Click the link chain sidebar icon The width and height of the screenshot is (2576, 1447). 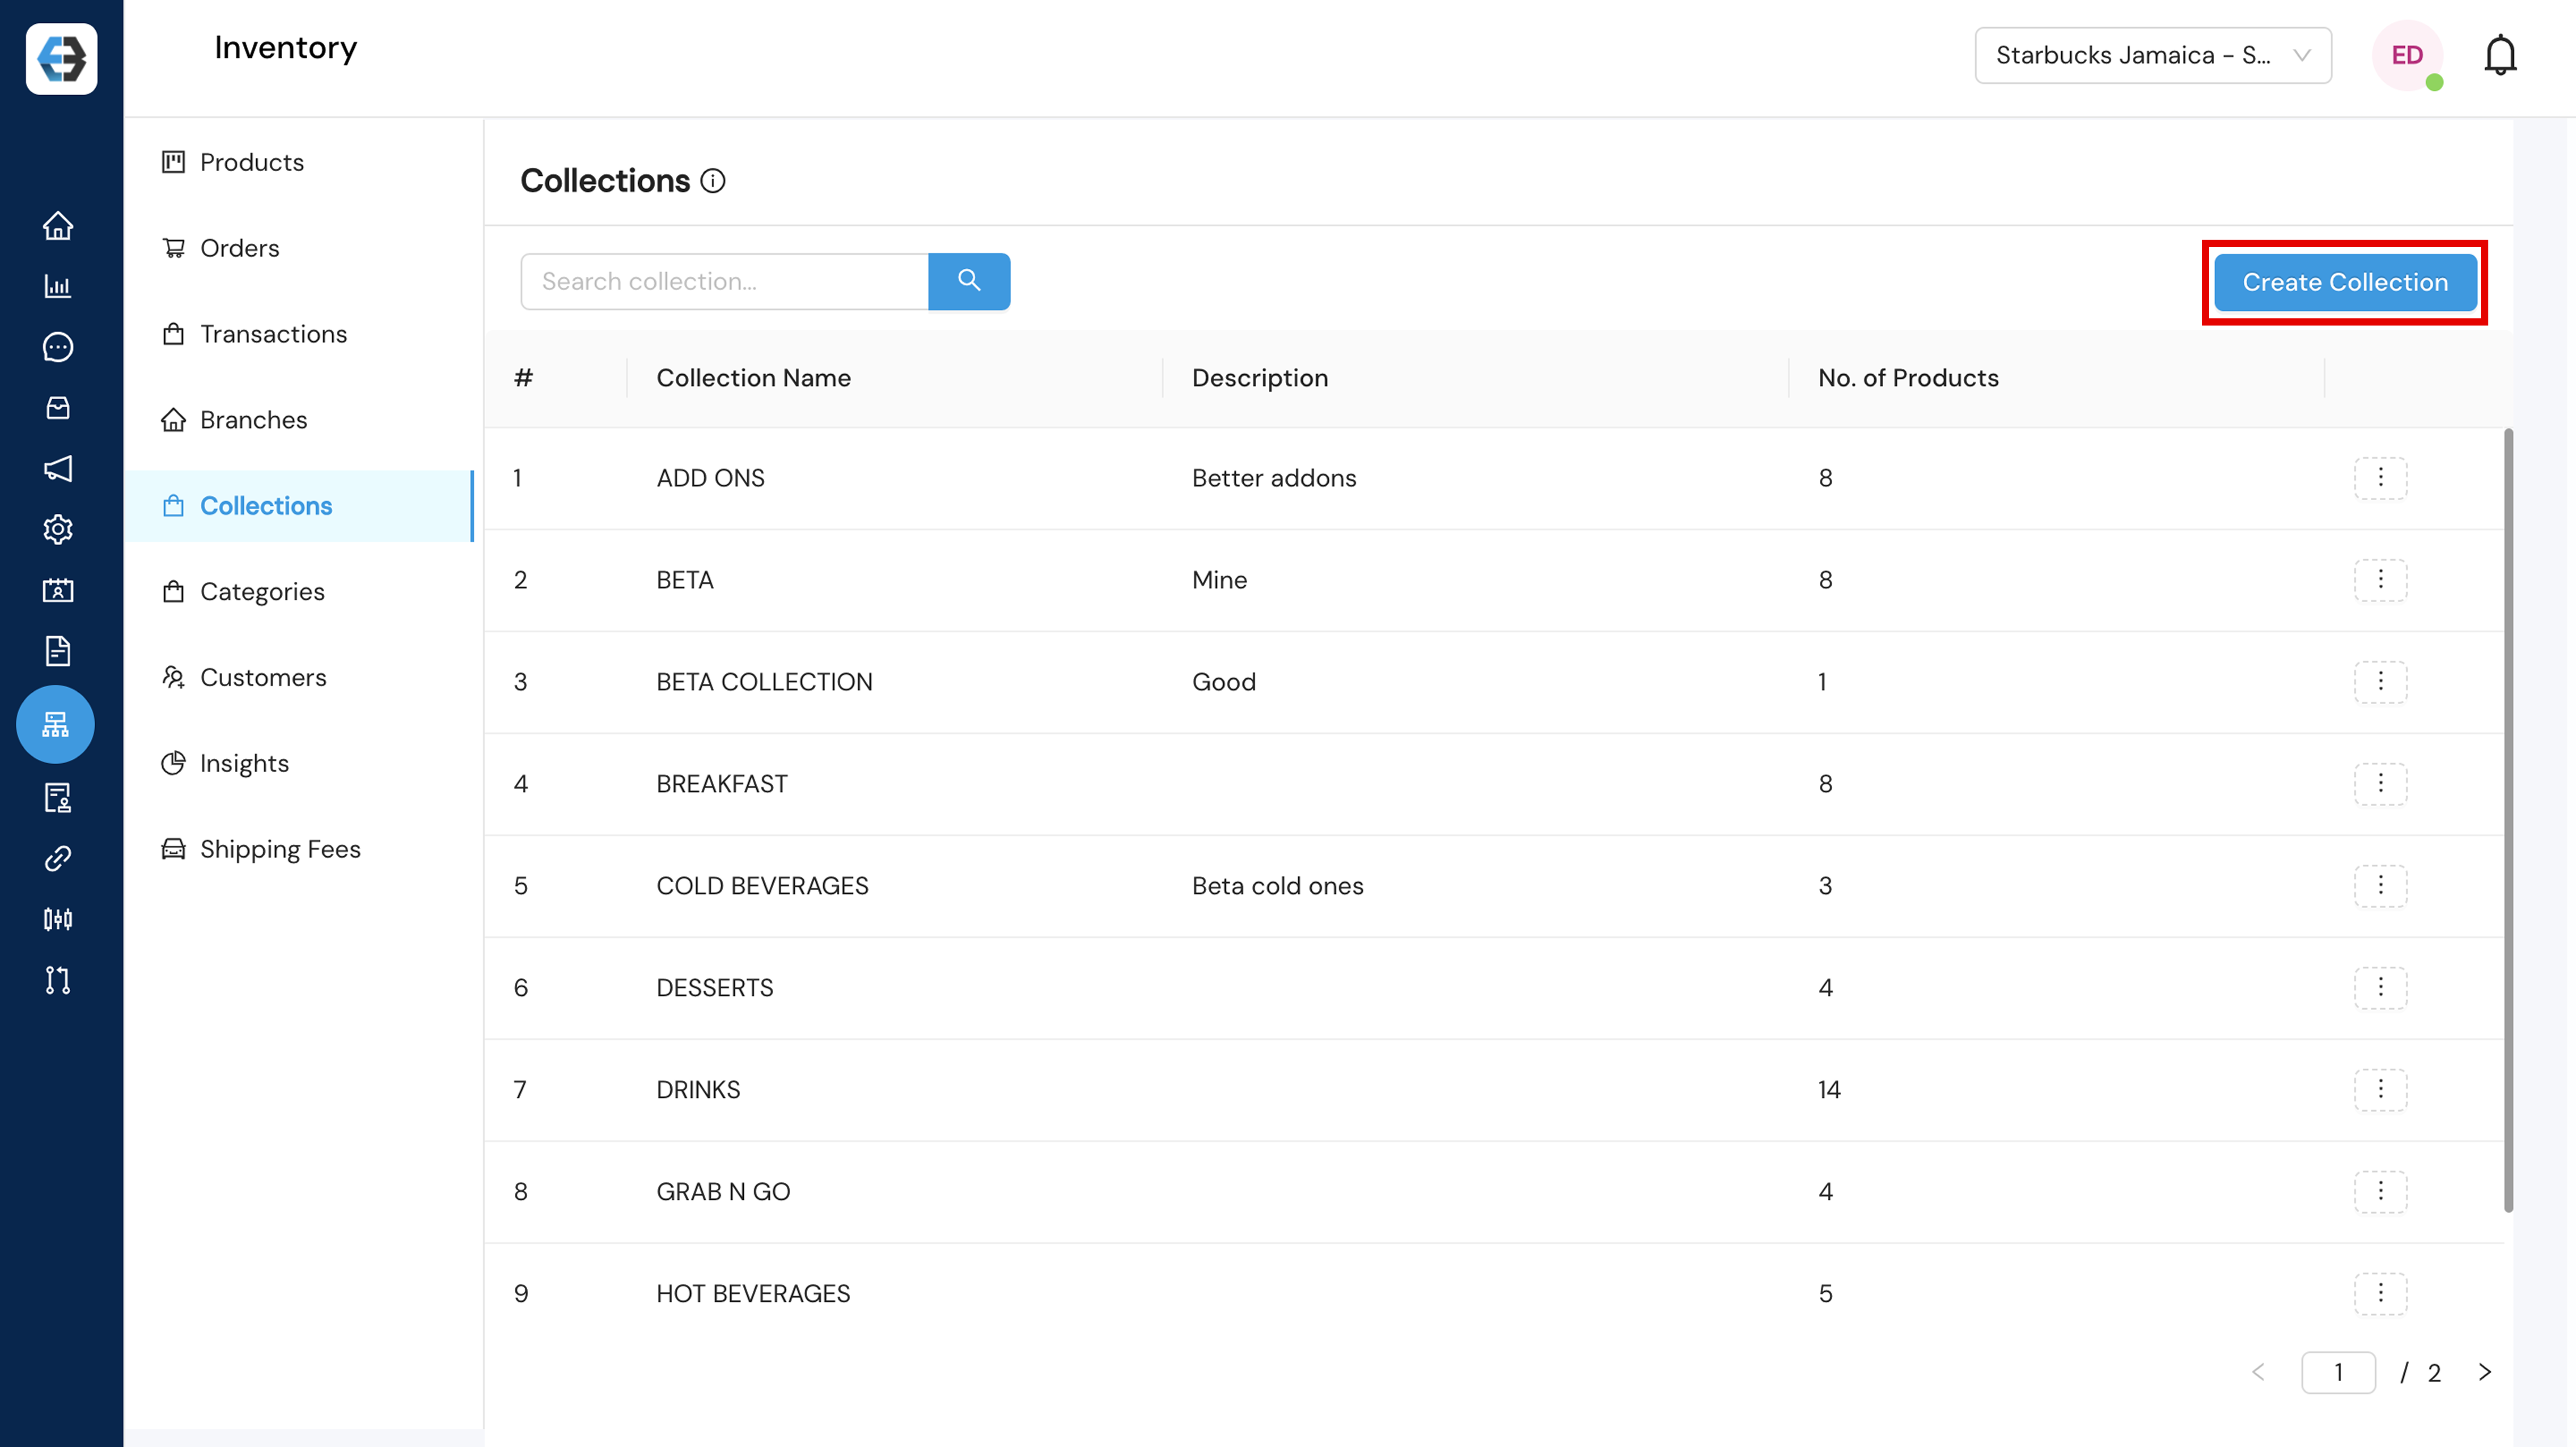point(58,858)
